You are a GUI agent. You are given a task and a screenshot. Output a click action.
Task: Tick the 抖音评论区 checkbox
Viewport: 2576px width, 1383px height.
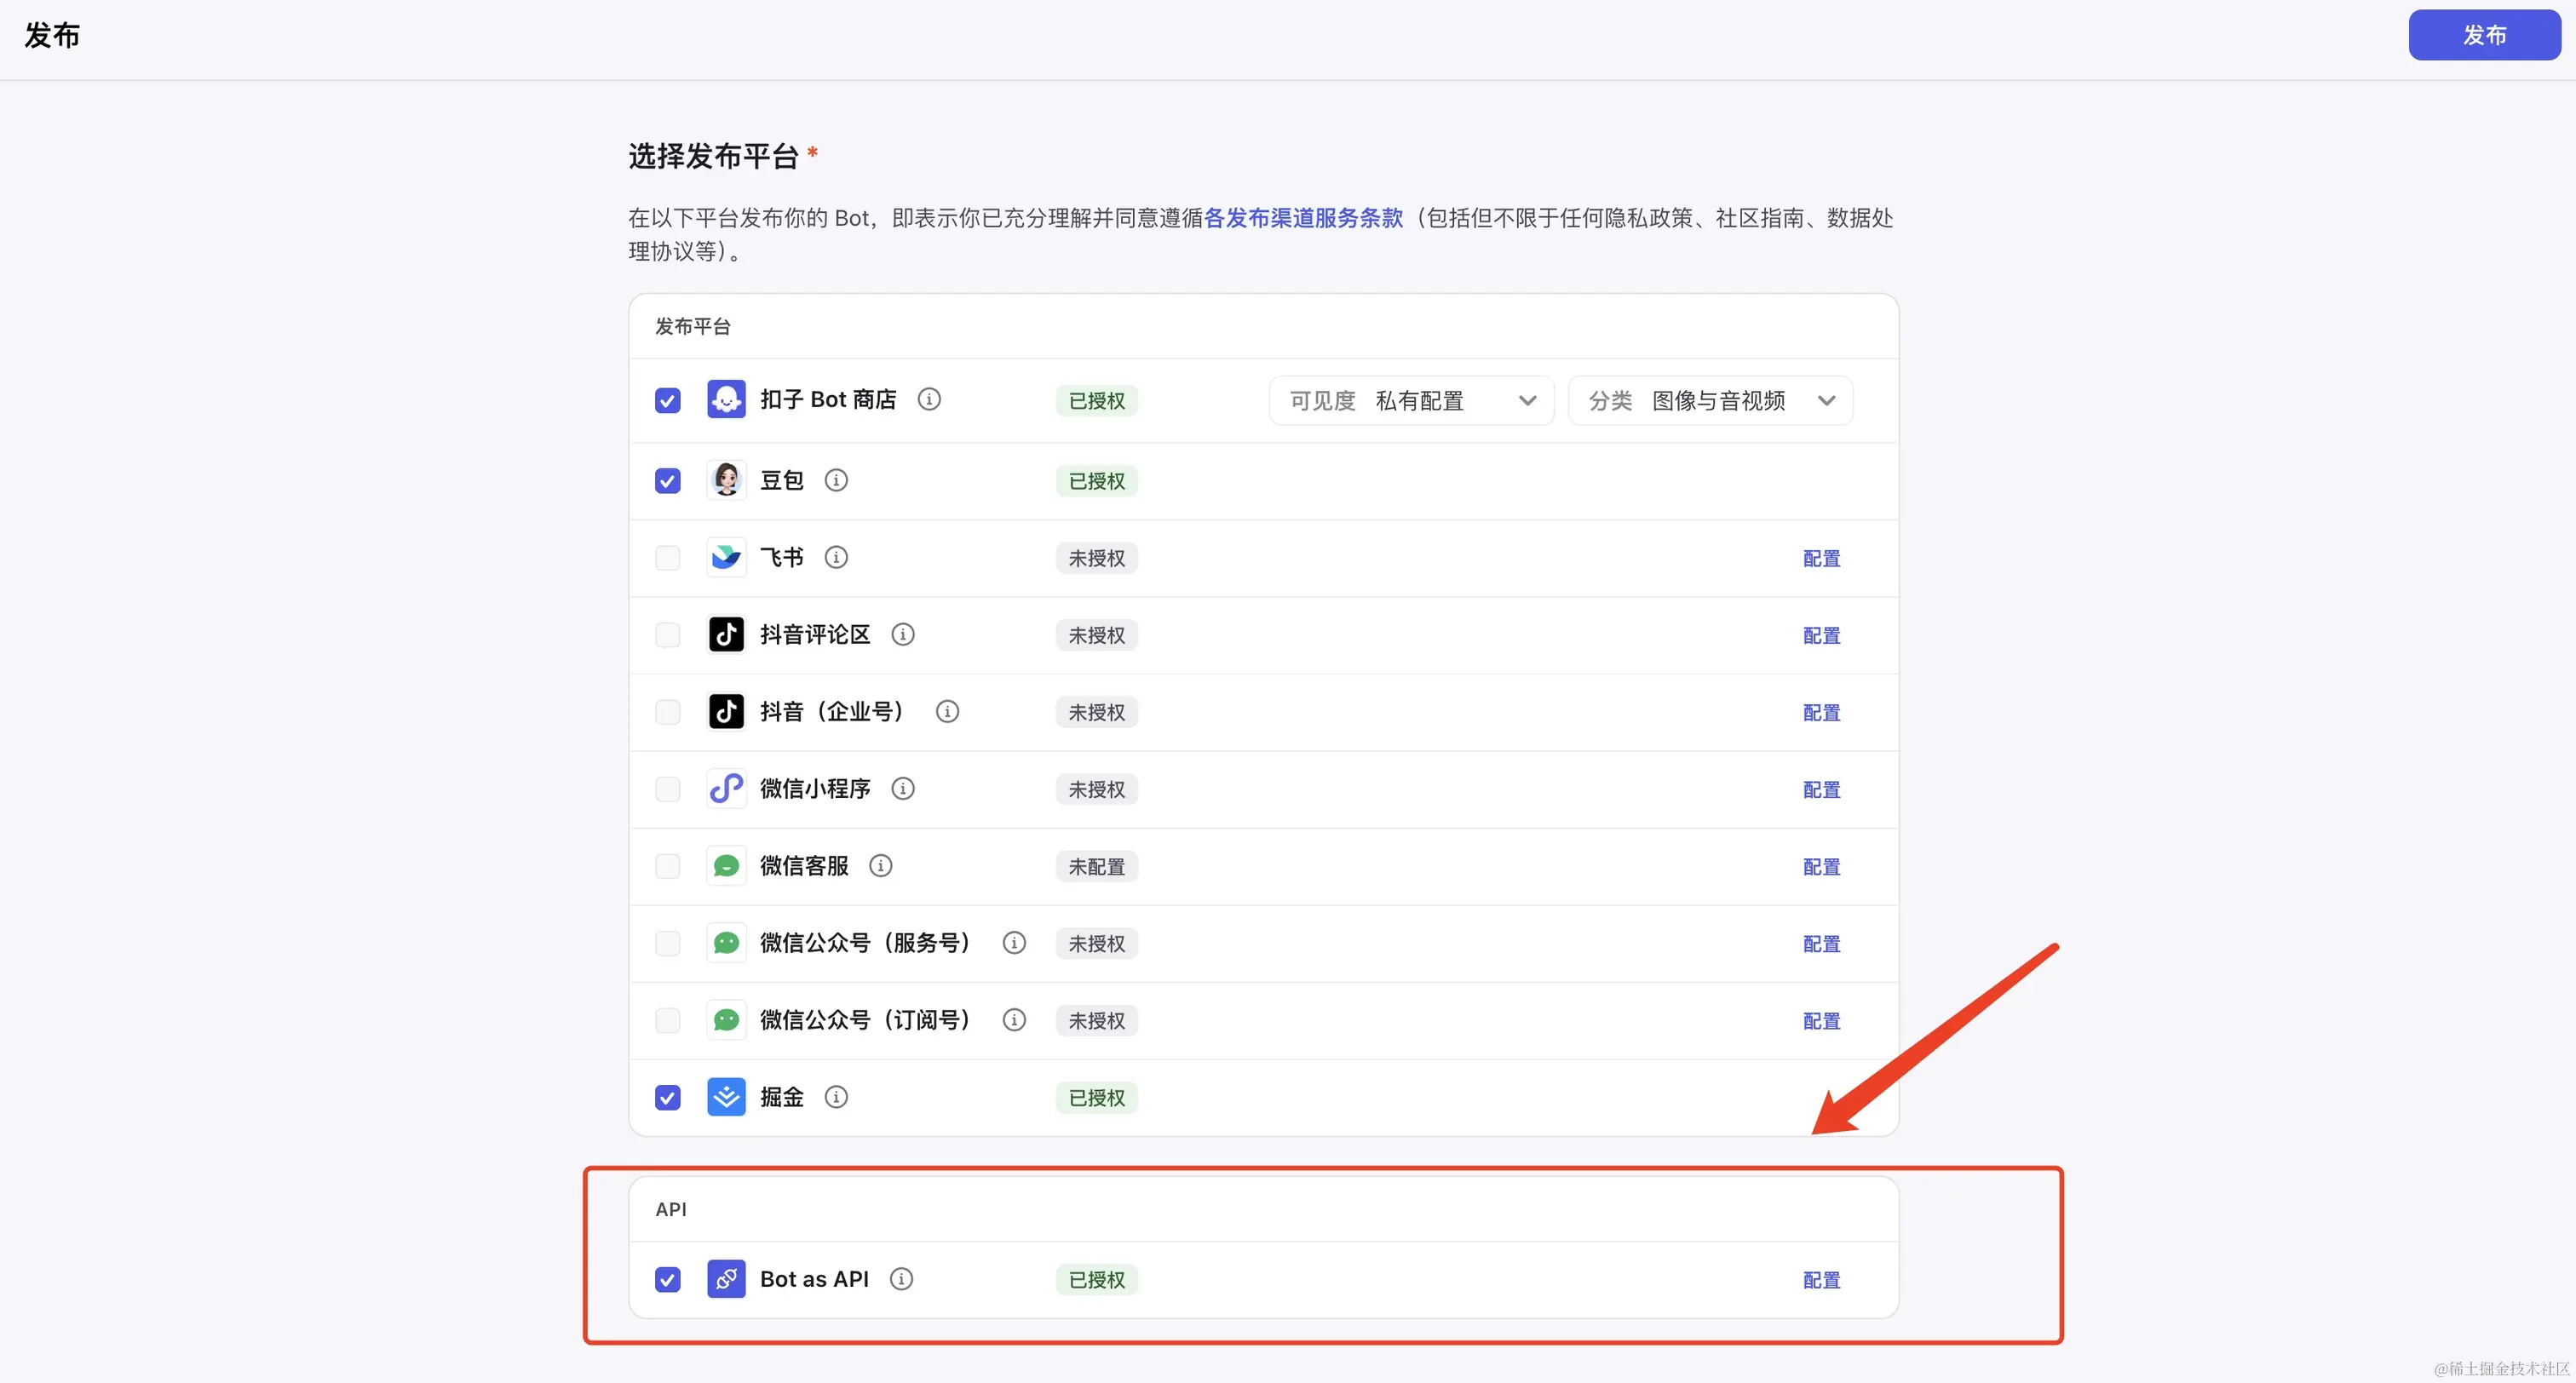click(x=667, y=635)
